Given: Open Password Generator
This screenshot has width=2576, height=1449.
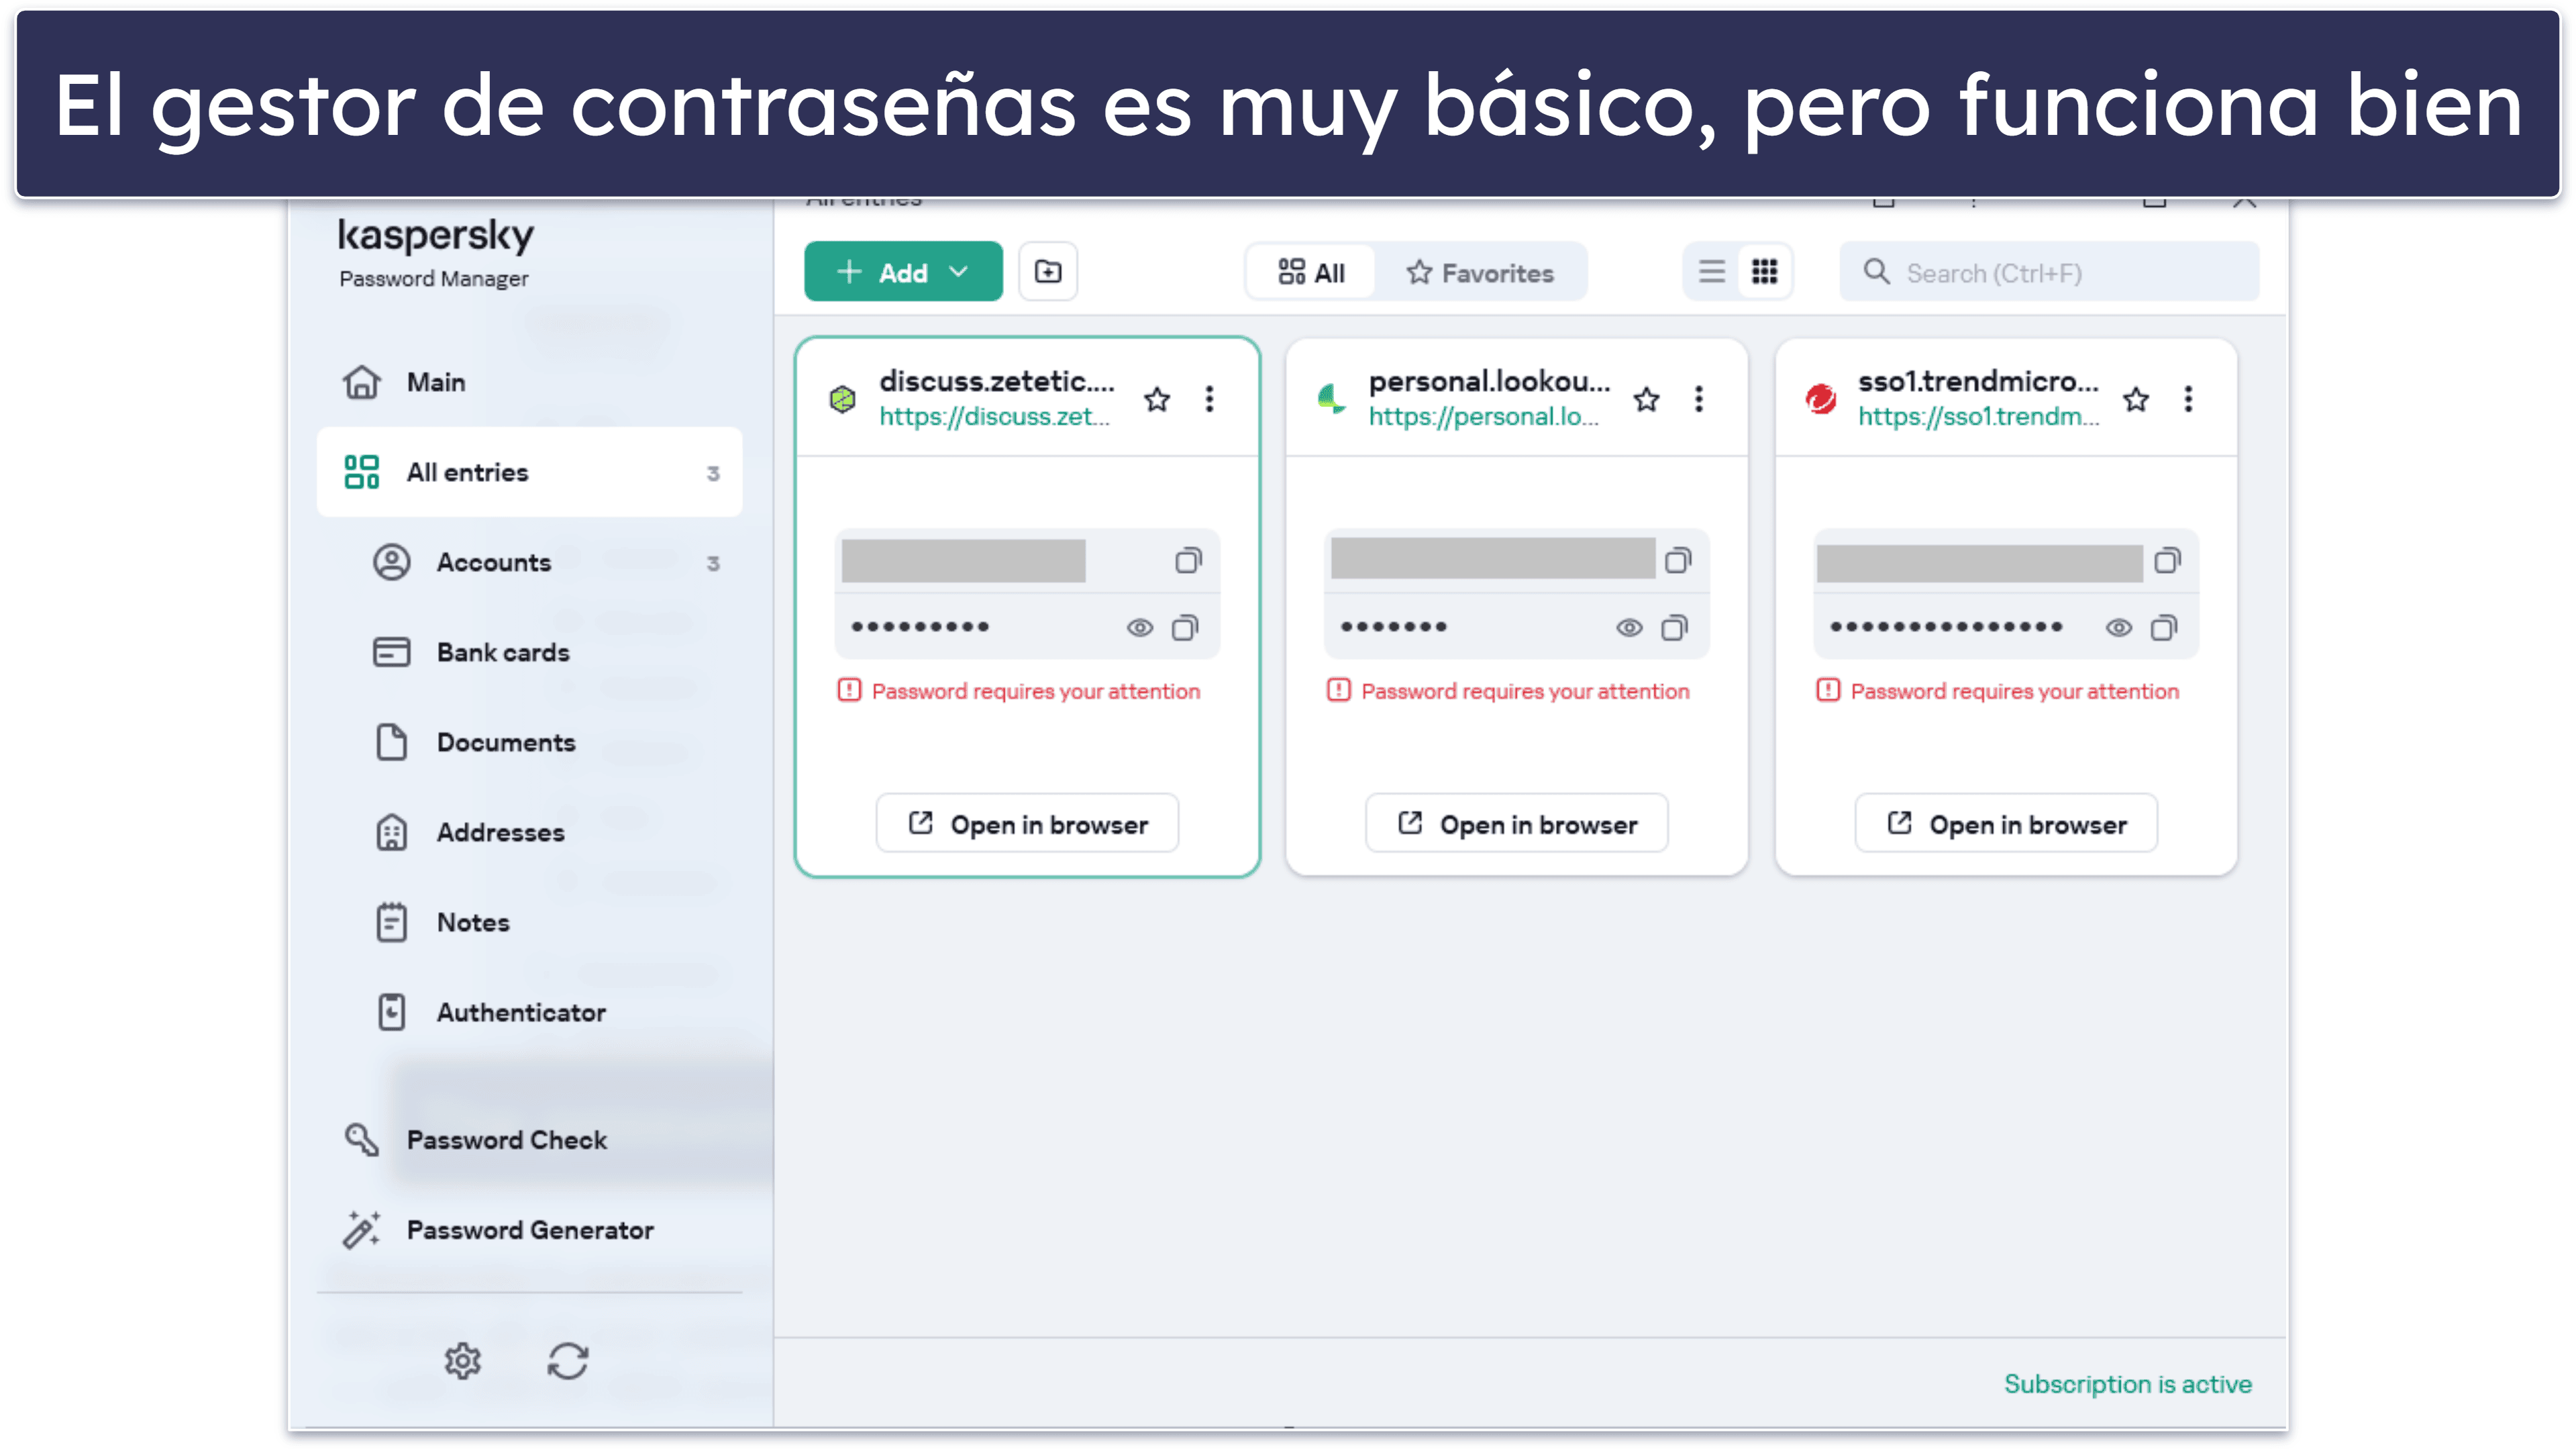Looking at the screenshot, I should pyautogui.click(x=530, y=1230).
